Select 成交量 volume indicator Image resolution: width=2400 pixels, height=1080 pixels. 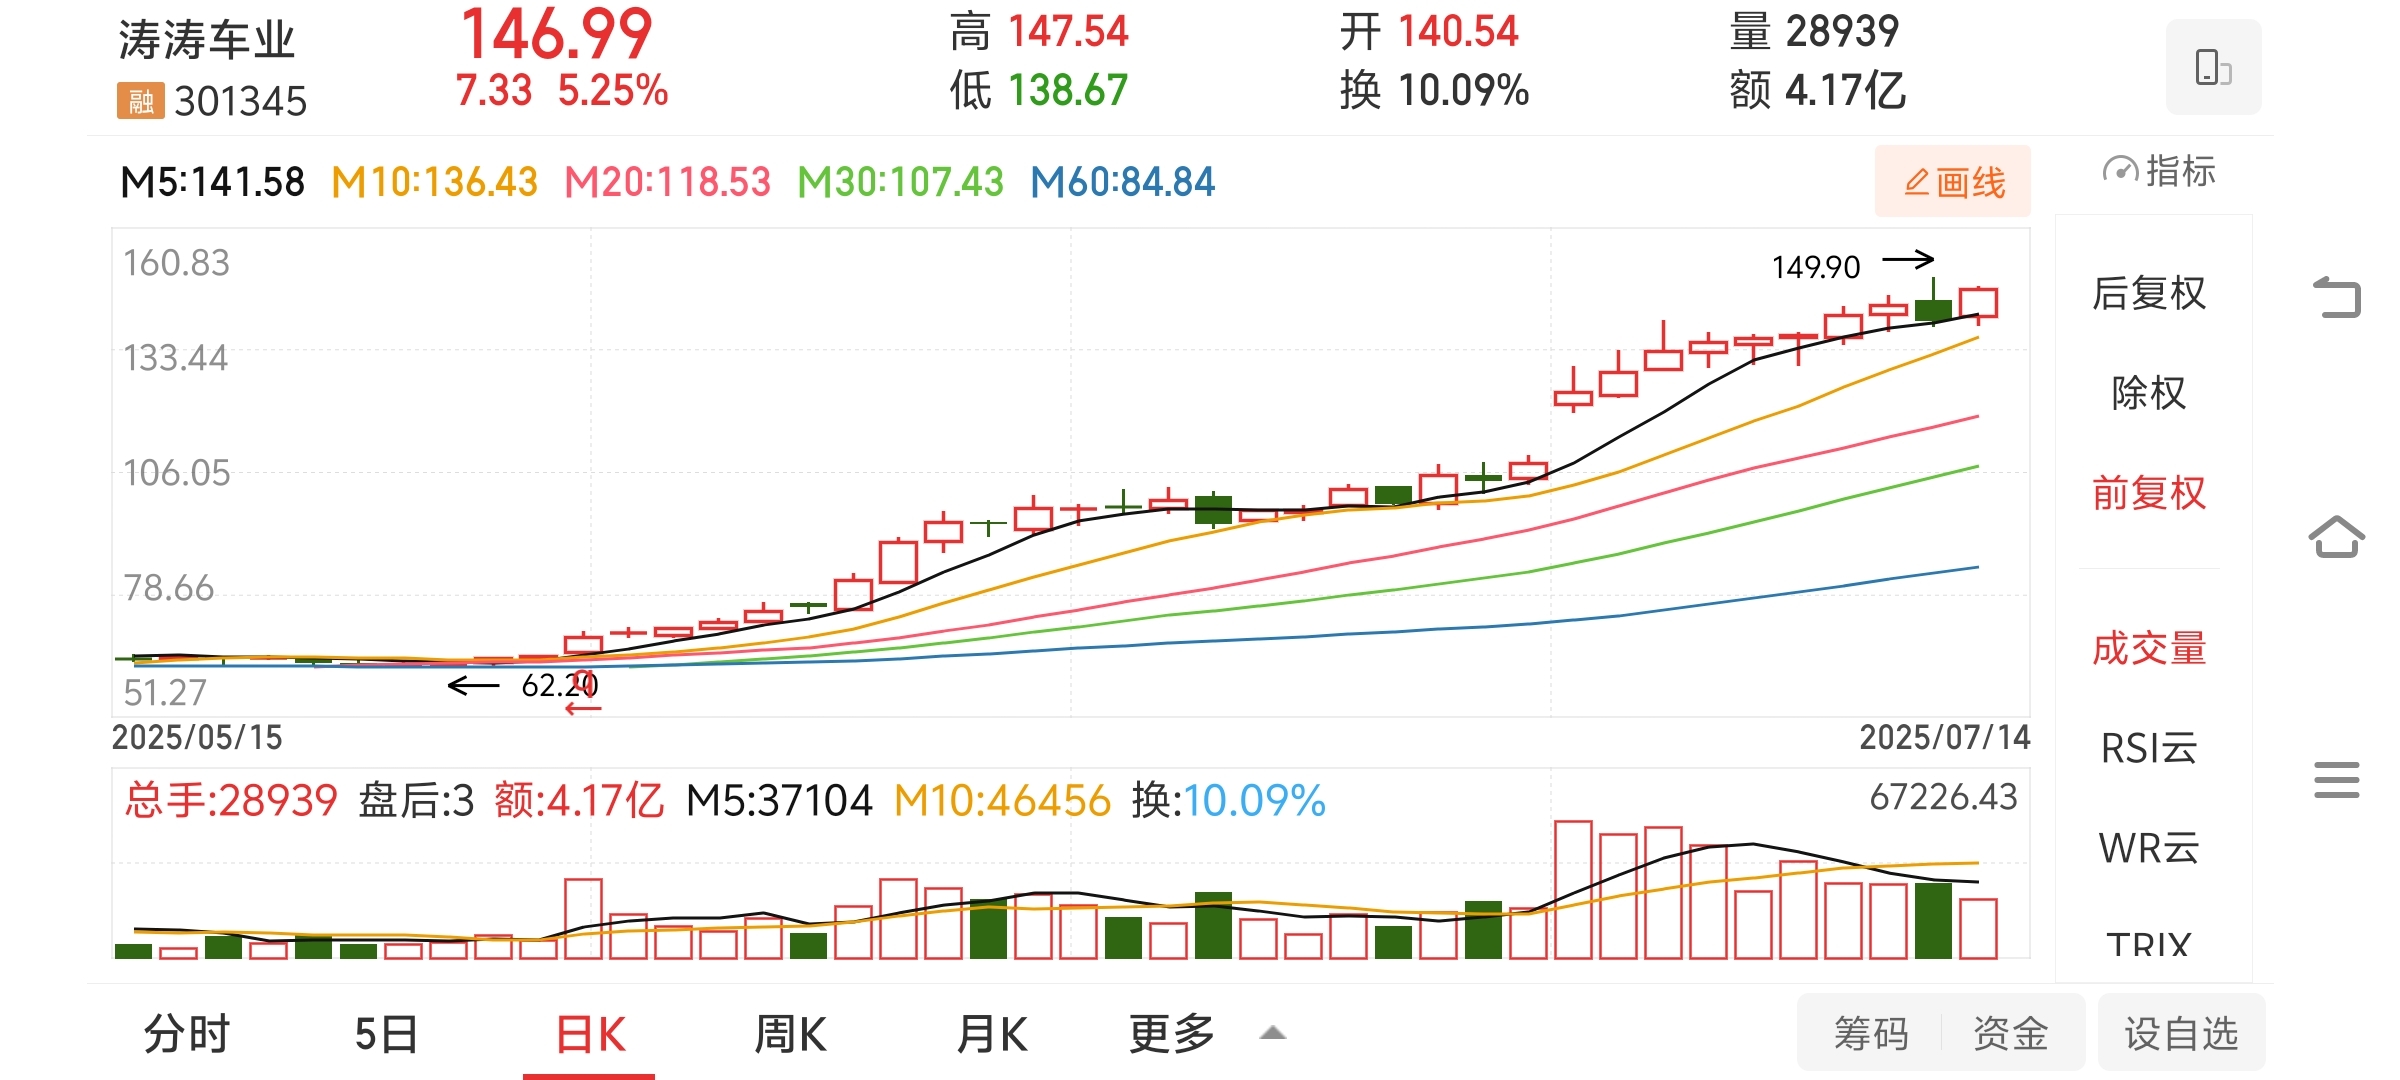[x=2149, y=648]
